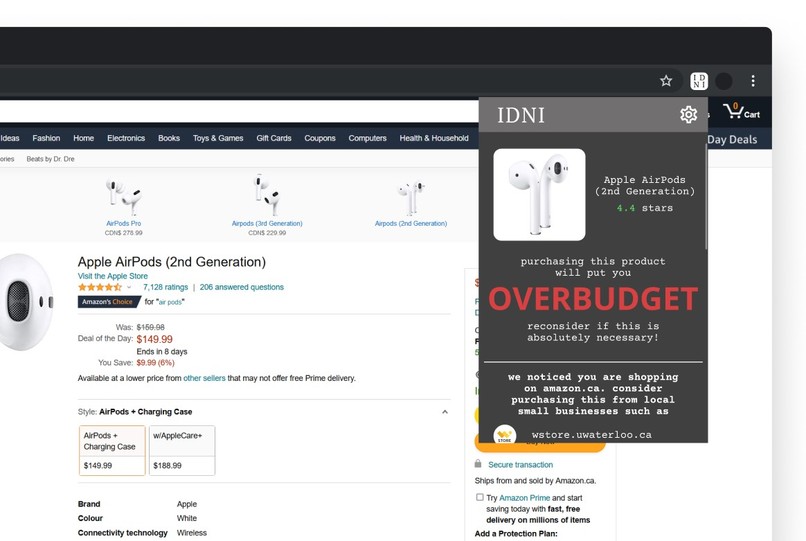Click the 4.4 stars rating in IDNI popup

pos(645,208)
